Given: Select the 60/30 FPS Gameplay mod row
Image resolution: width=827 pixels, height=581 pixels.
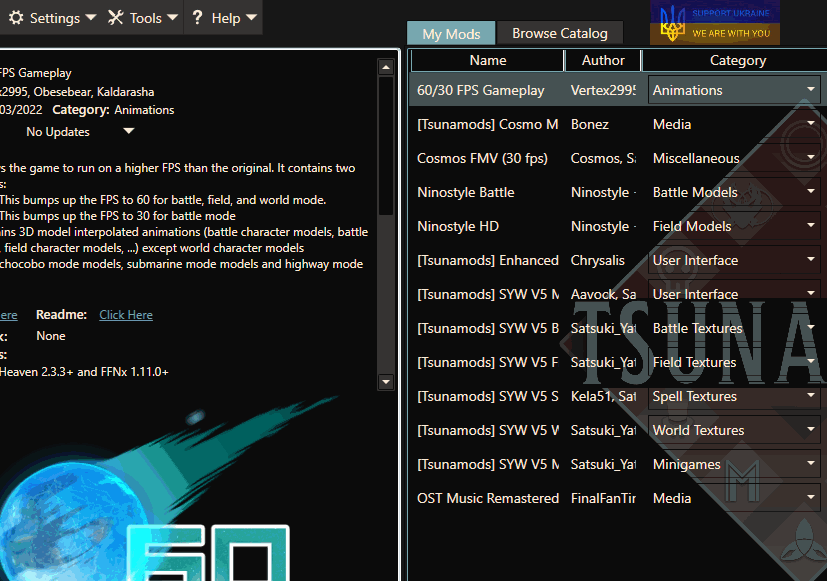Looking at the screenshot, I should click(x=618, y=90).
